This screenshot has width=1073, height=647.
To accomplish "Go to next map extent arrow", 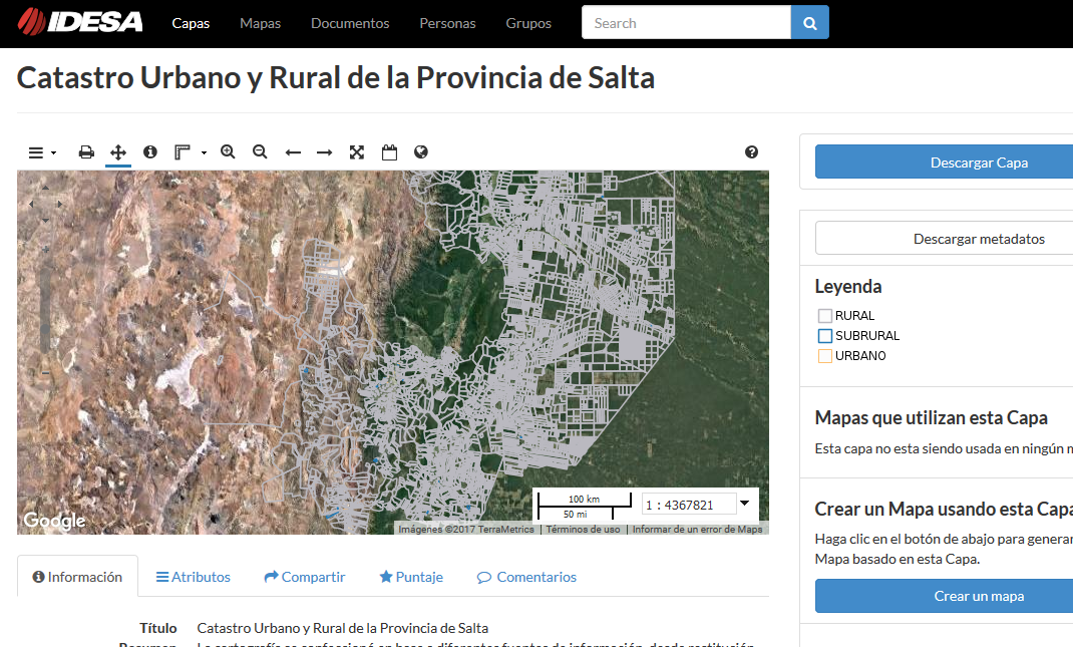I will click(324, 152).
